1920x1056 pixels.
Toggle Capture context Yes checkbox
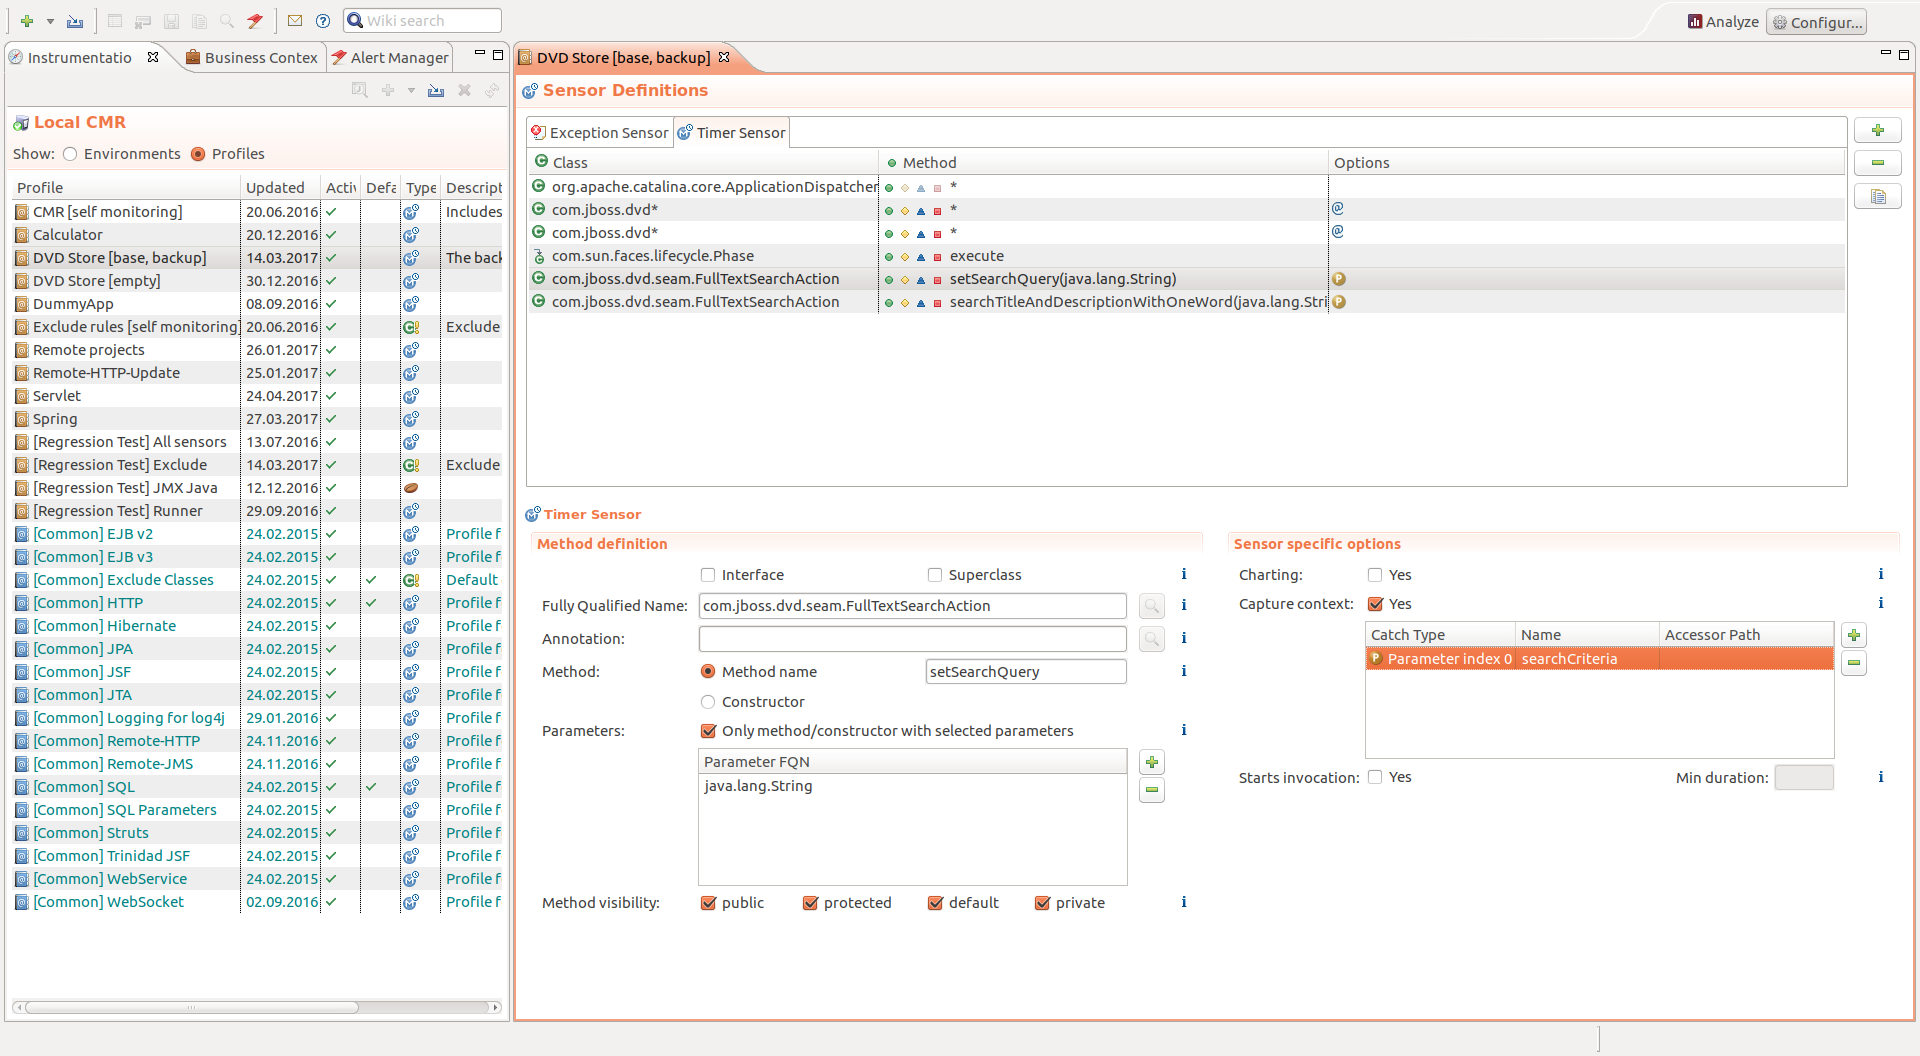tap(1375, 604)
